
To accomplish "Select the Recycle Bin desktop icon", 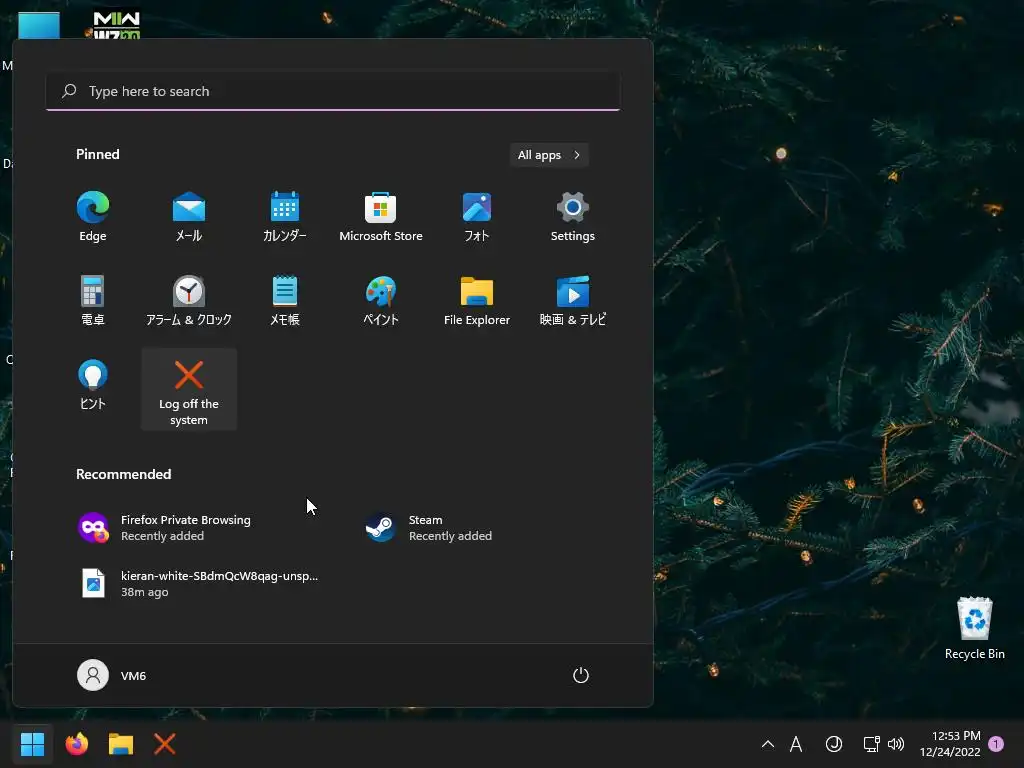I will (974, 628).
